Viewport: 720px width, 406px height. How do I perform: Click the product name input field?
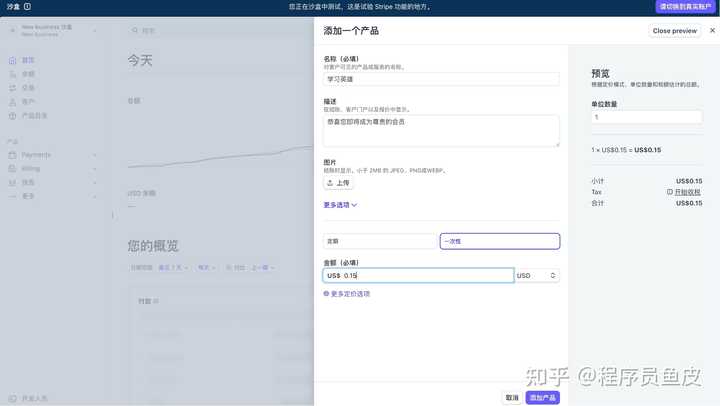[x=441, y=79]
